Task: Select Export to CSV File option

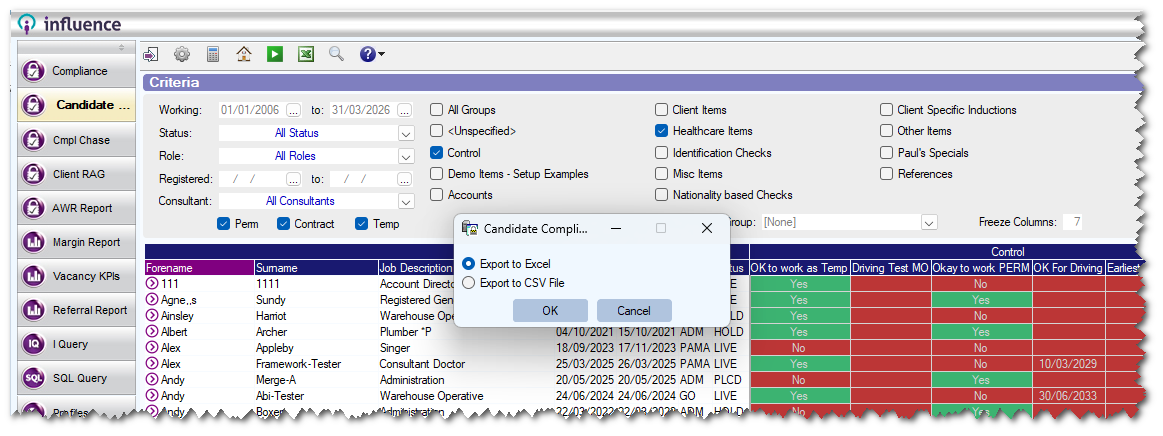Action: [468, 283]
